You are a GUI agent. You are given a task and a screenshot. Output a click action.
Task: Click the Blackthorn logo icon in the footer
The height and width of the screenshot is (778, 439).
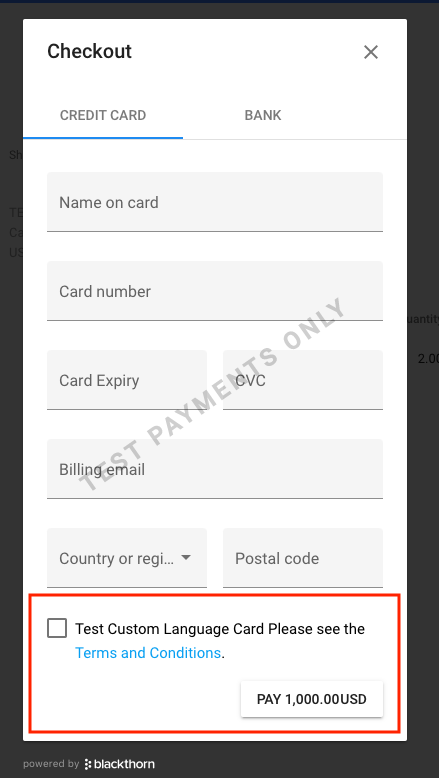(88, 764)
